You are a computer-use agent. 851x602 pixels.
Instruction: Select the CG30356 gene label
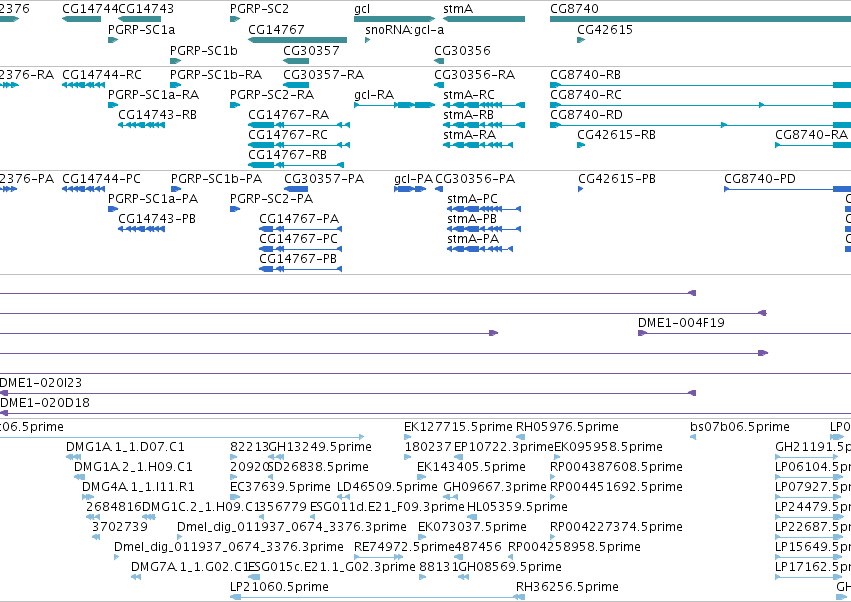[462, 50]
